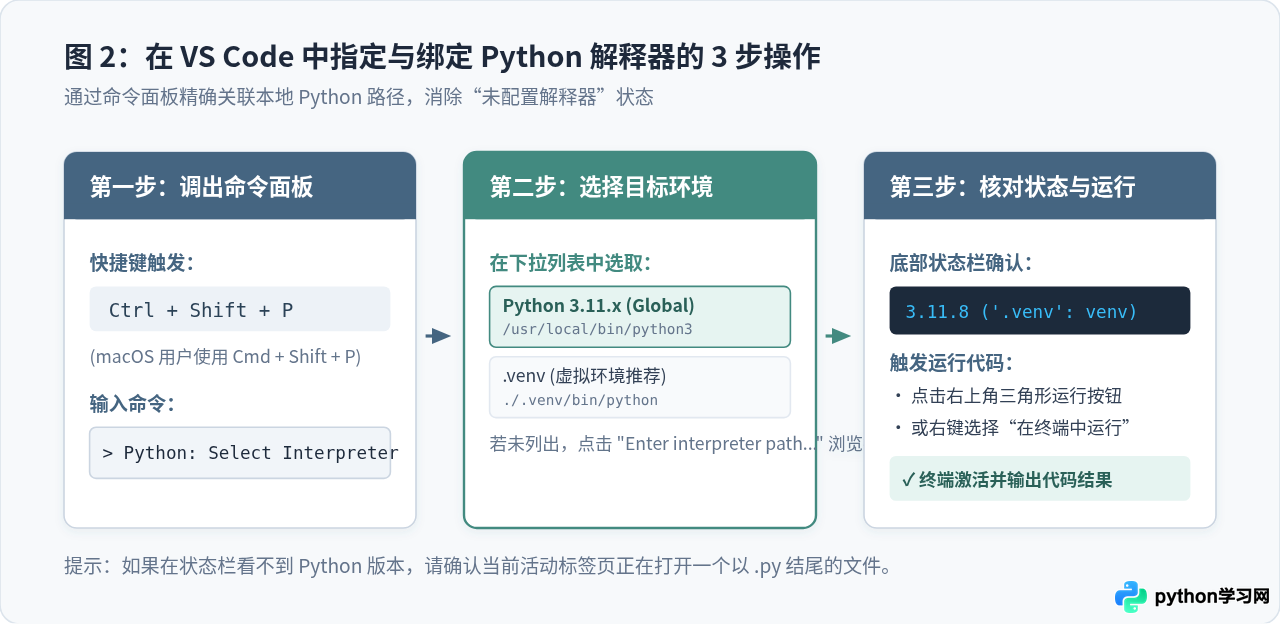Click the macOS Cmd + Shift + P note

coord(226,357)
